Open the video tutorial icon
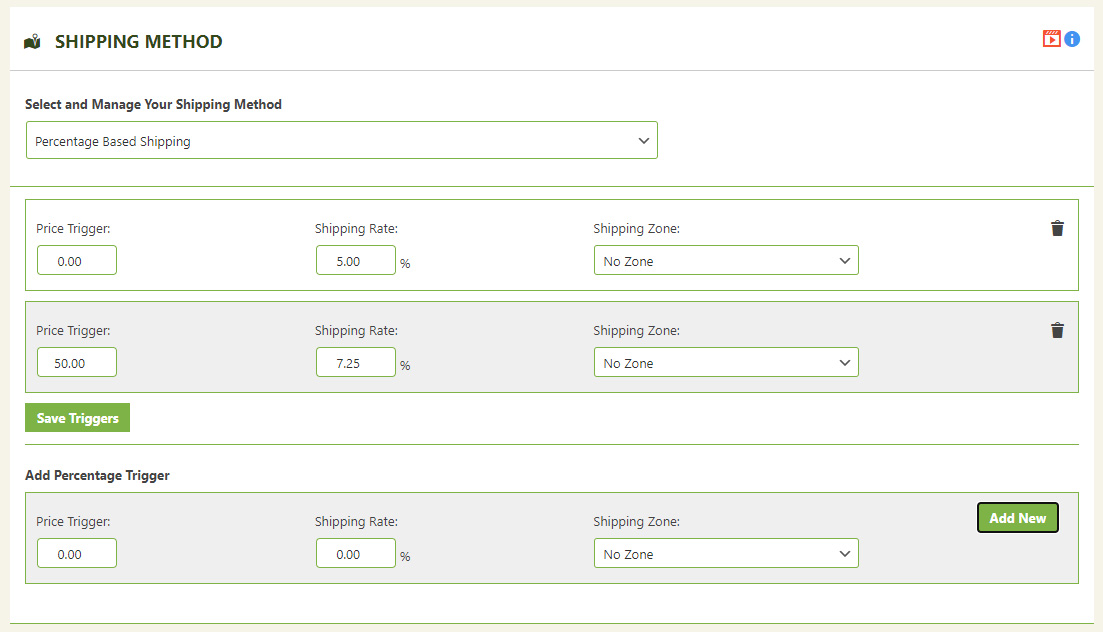1103x632 pixels. [x=1051, y=39]
